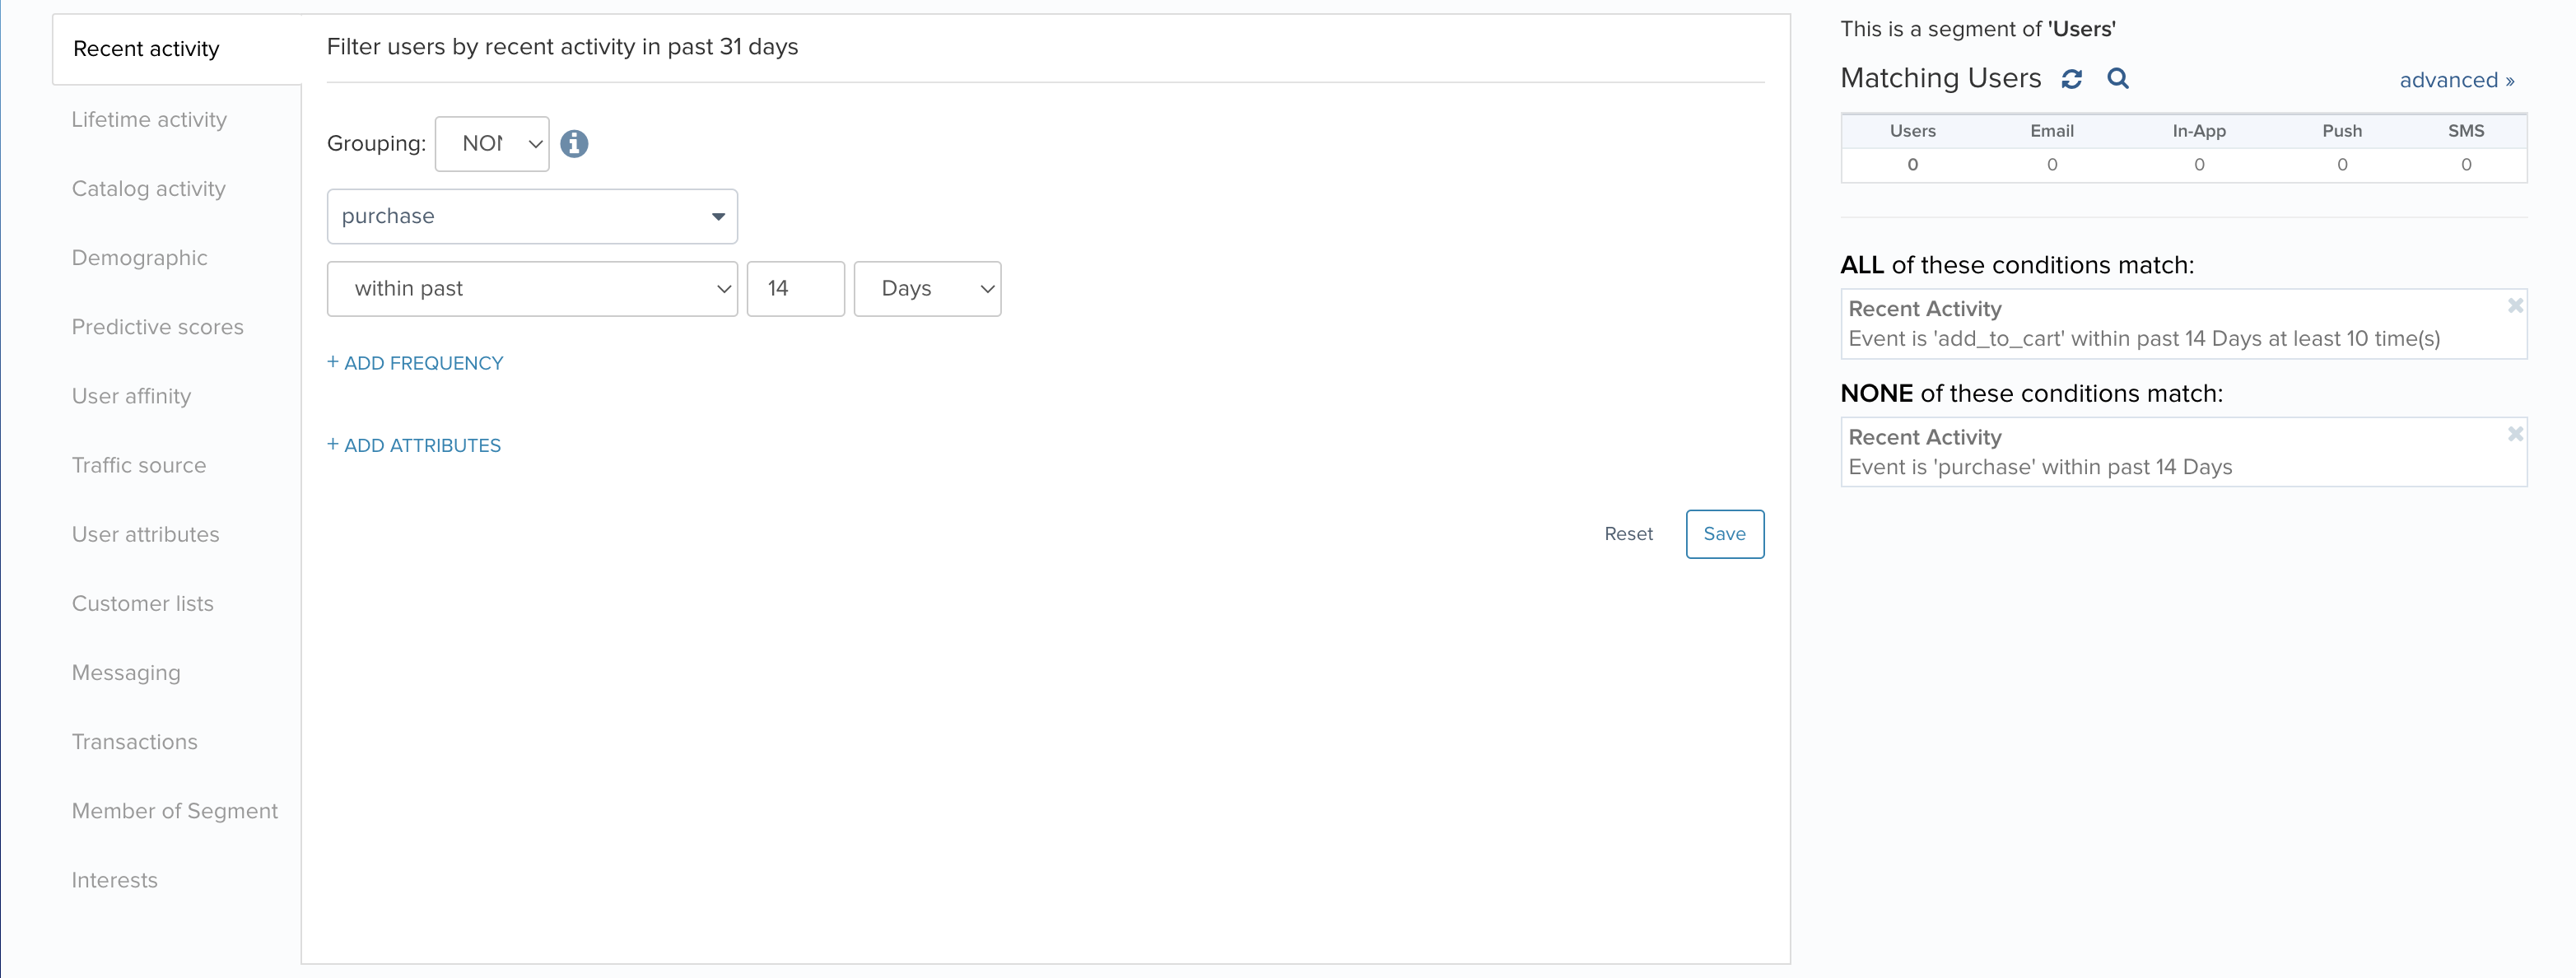Open the Transactions tab
This screenshot has height=978, width=2576.
point(134,742)
